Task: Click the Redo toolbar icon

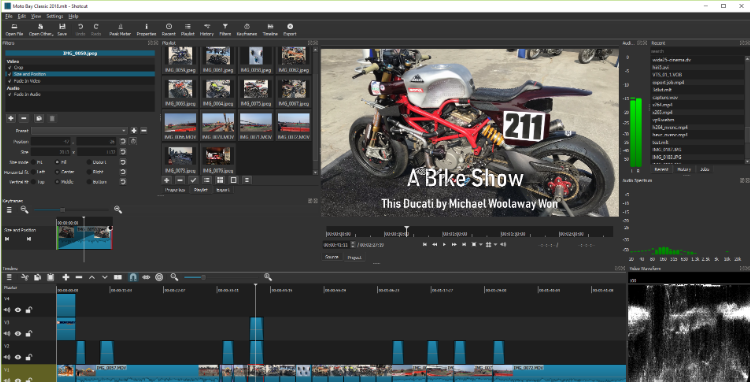Action: pos(96,30)
